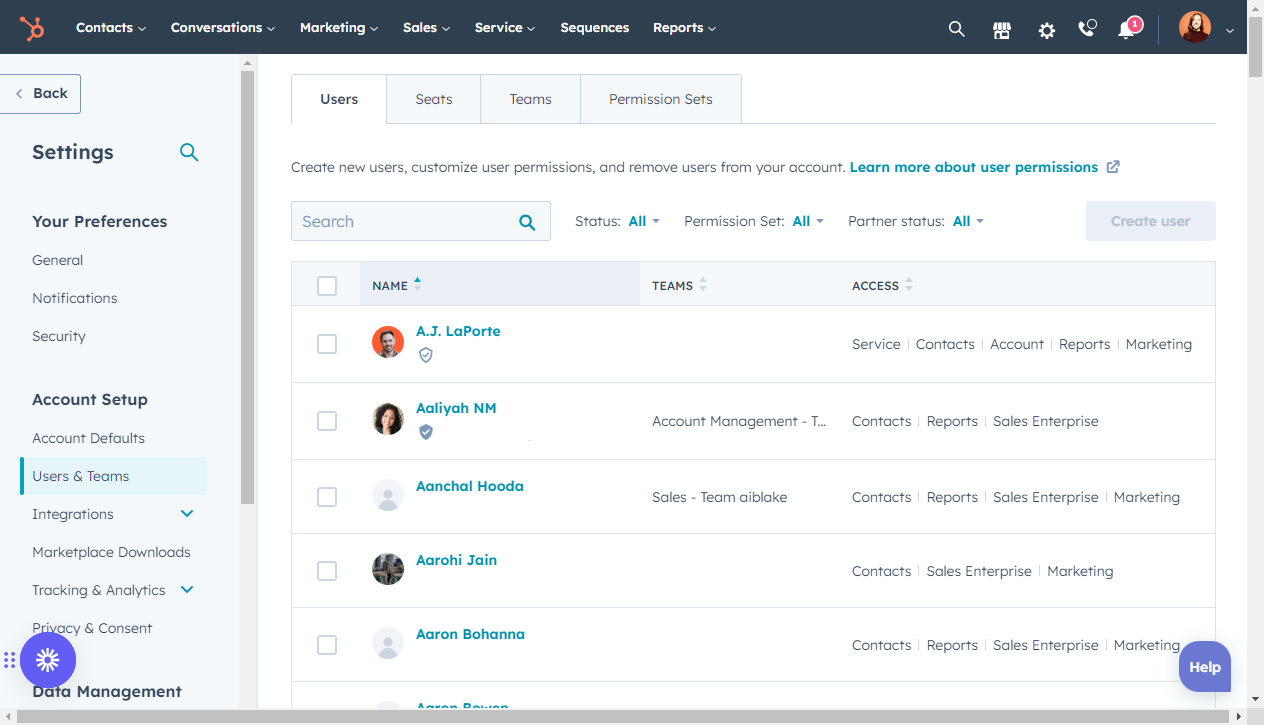Open the Contacts navigation dropdown
Viewport: 1264px width, 725px height.
pos(111,28)
